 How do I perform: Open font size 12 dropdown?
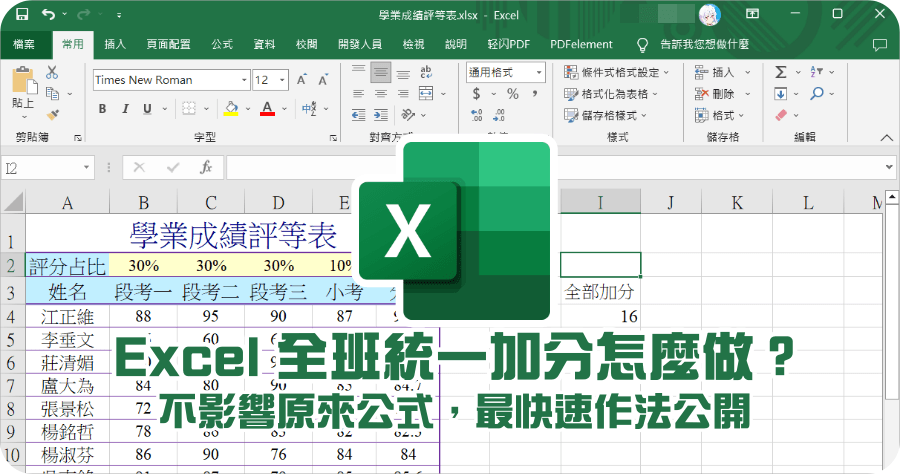click(282, 80)
